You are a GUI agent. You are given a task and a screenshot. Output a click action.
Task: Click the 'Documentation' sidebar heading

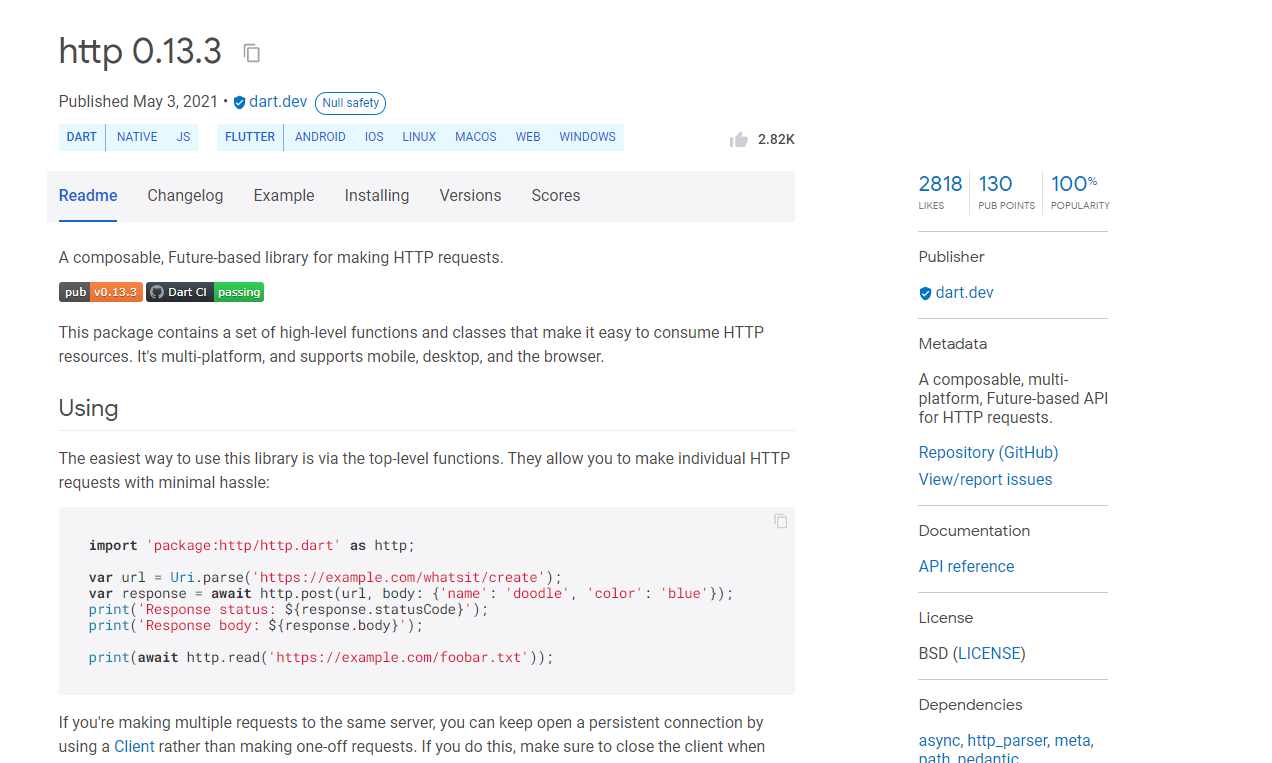(x=974, y=531)
